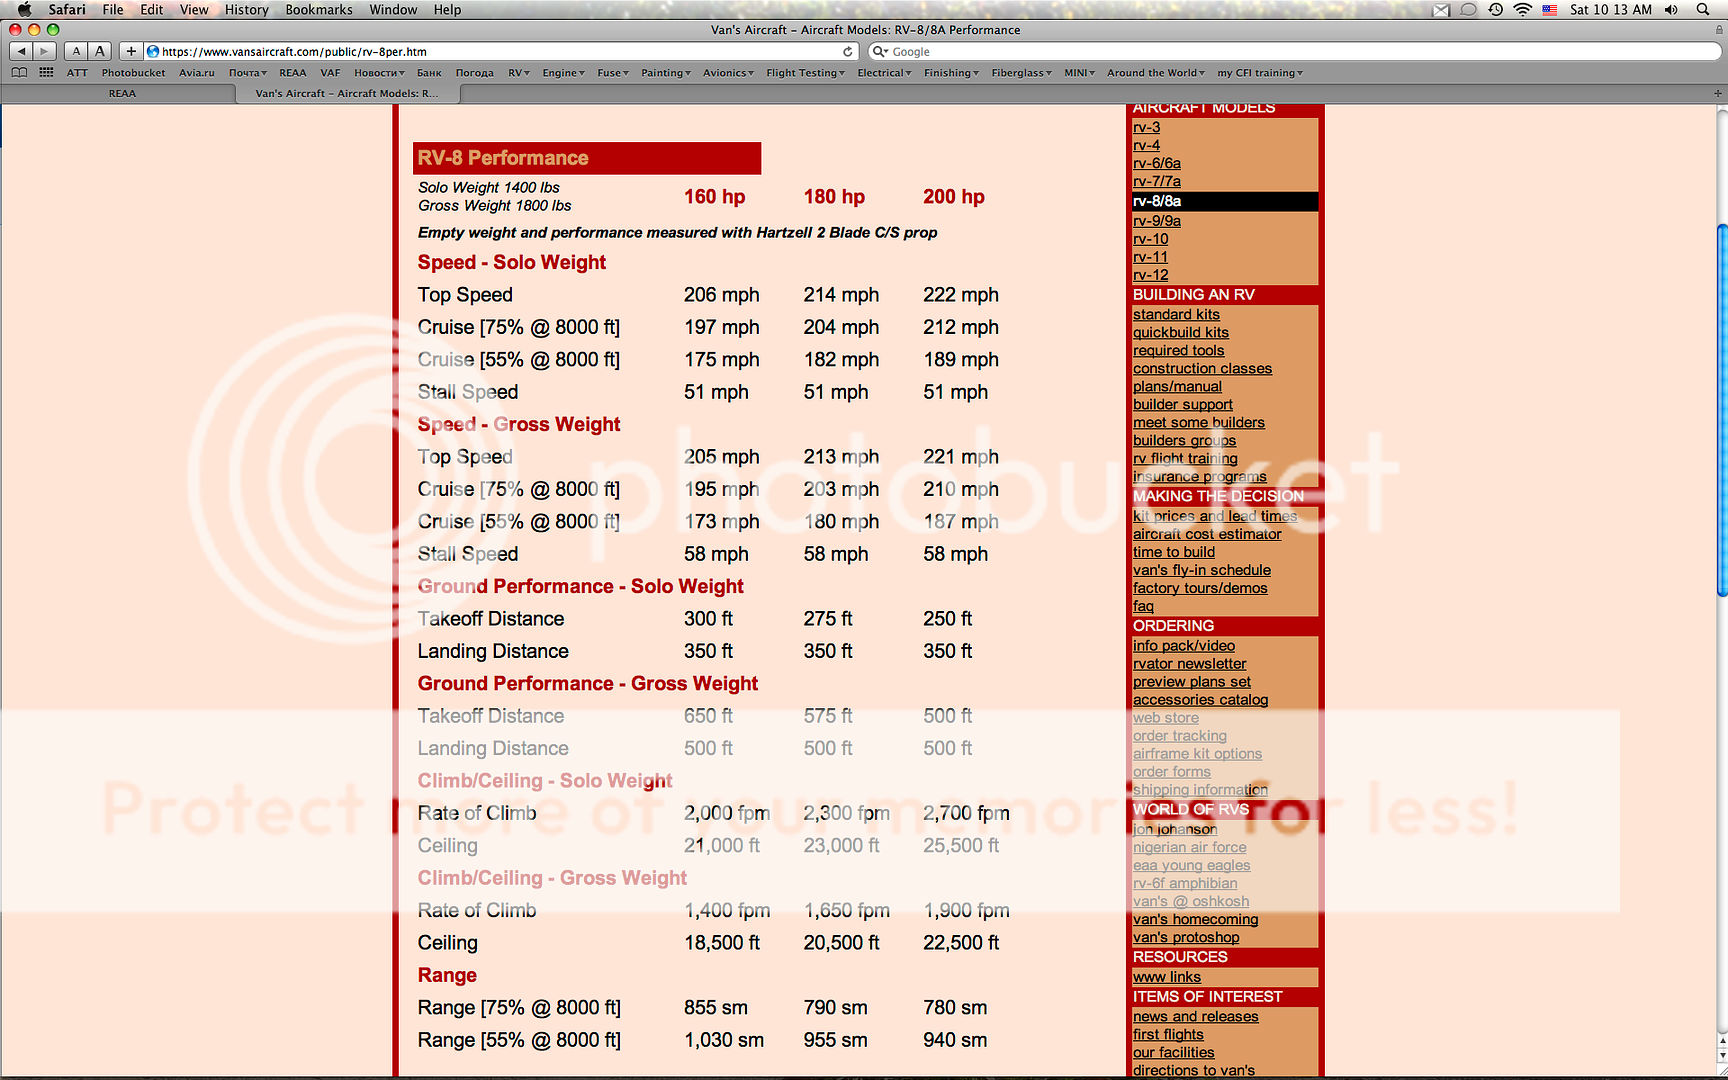
Task: Open a new tab with plus icon
Action: pos(1718,93)
